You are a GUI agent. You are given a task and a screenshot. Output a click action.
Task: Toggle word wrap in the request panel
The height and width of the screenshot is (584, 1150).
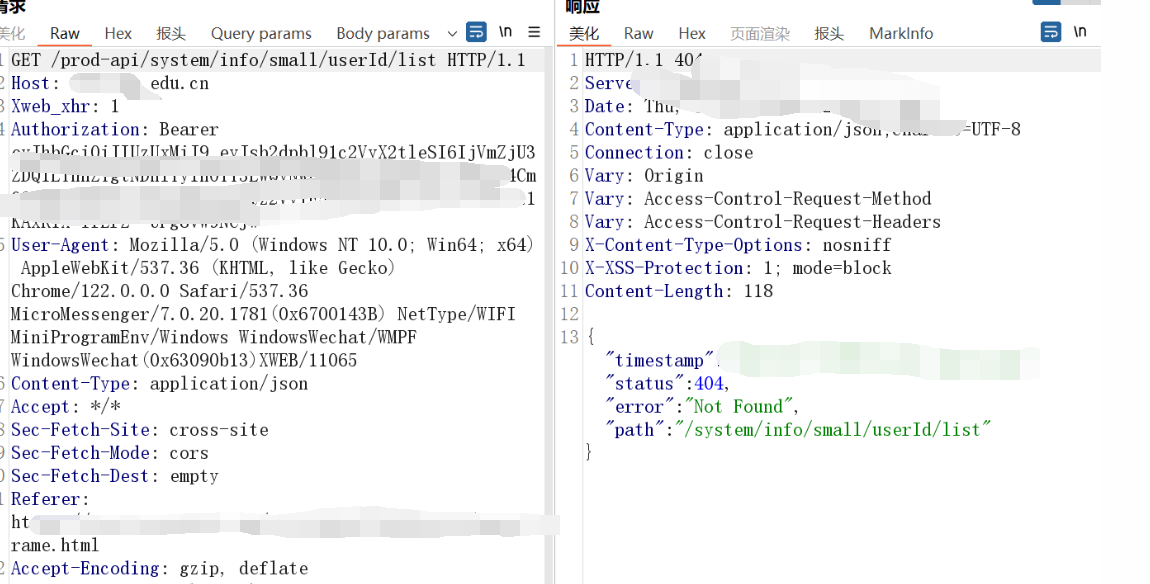pos(477,32)
